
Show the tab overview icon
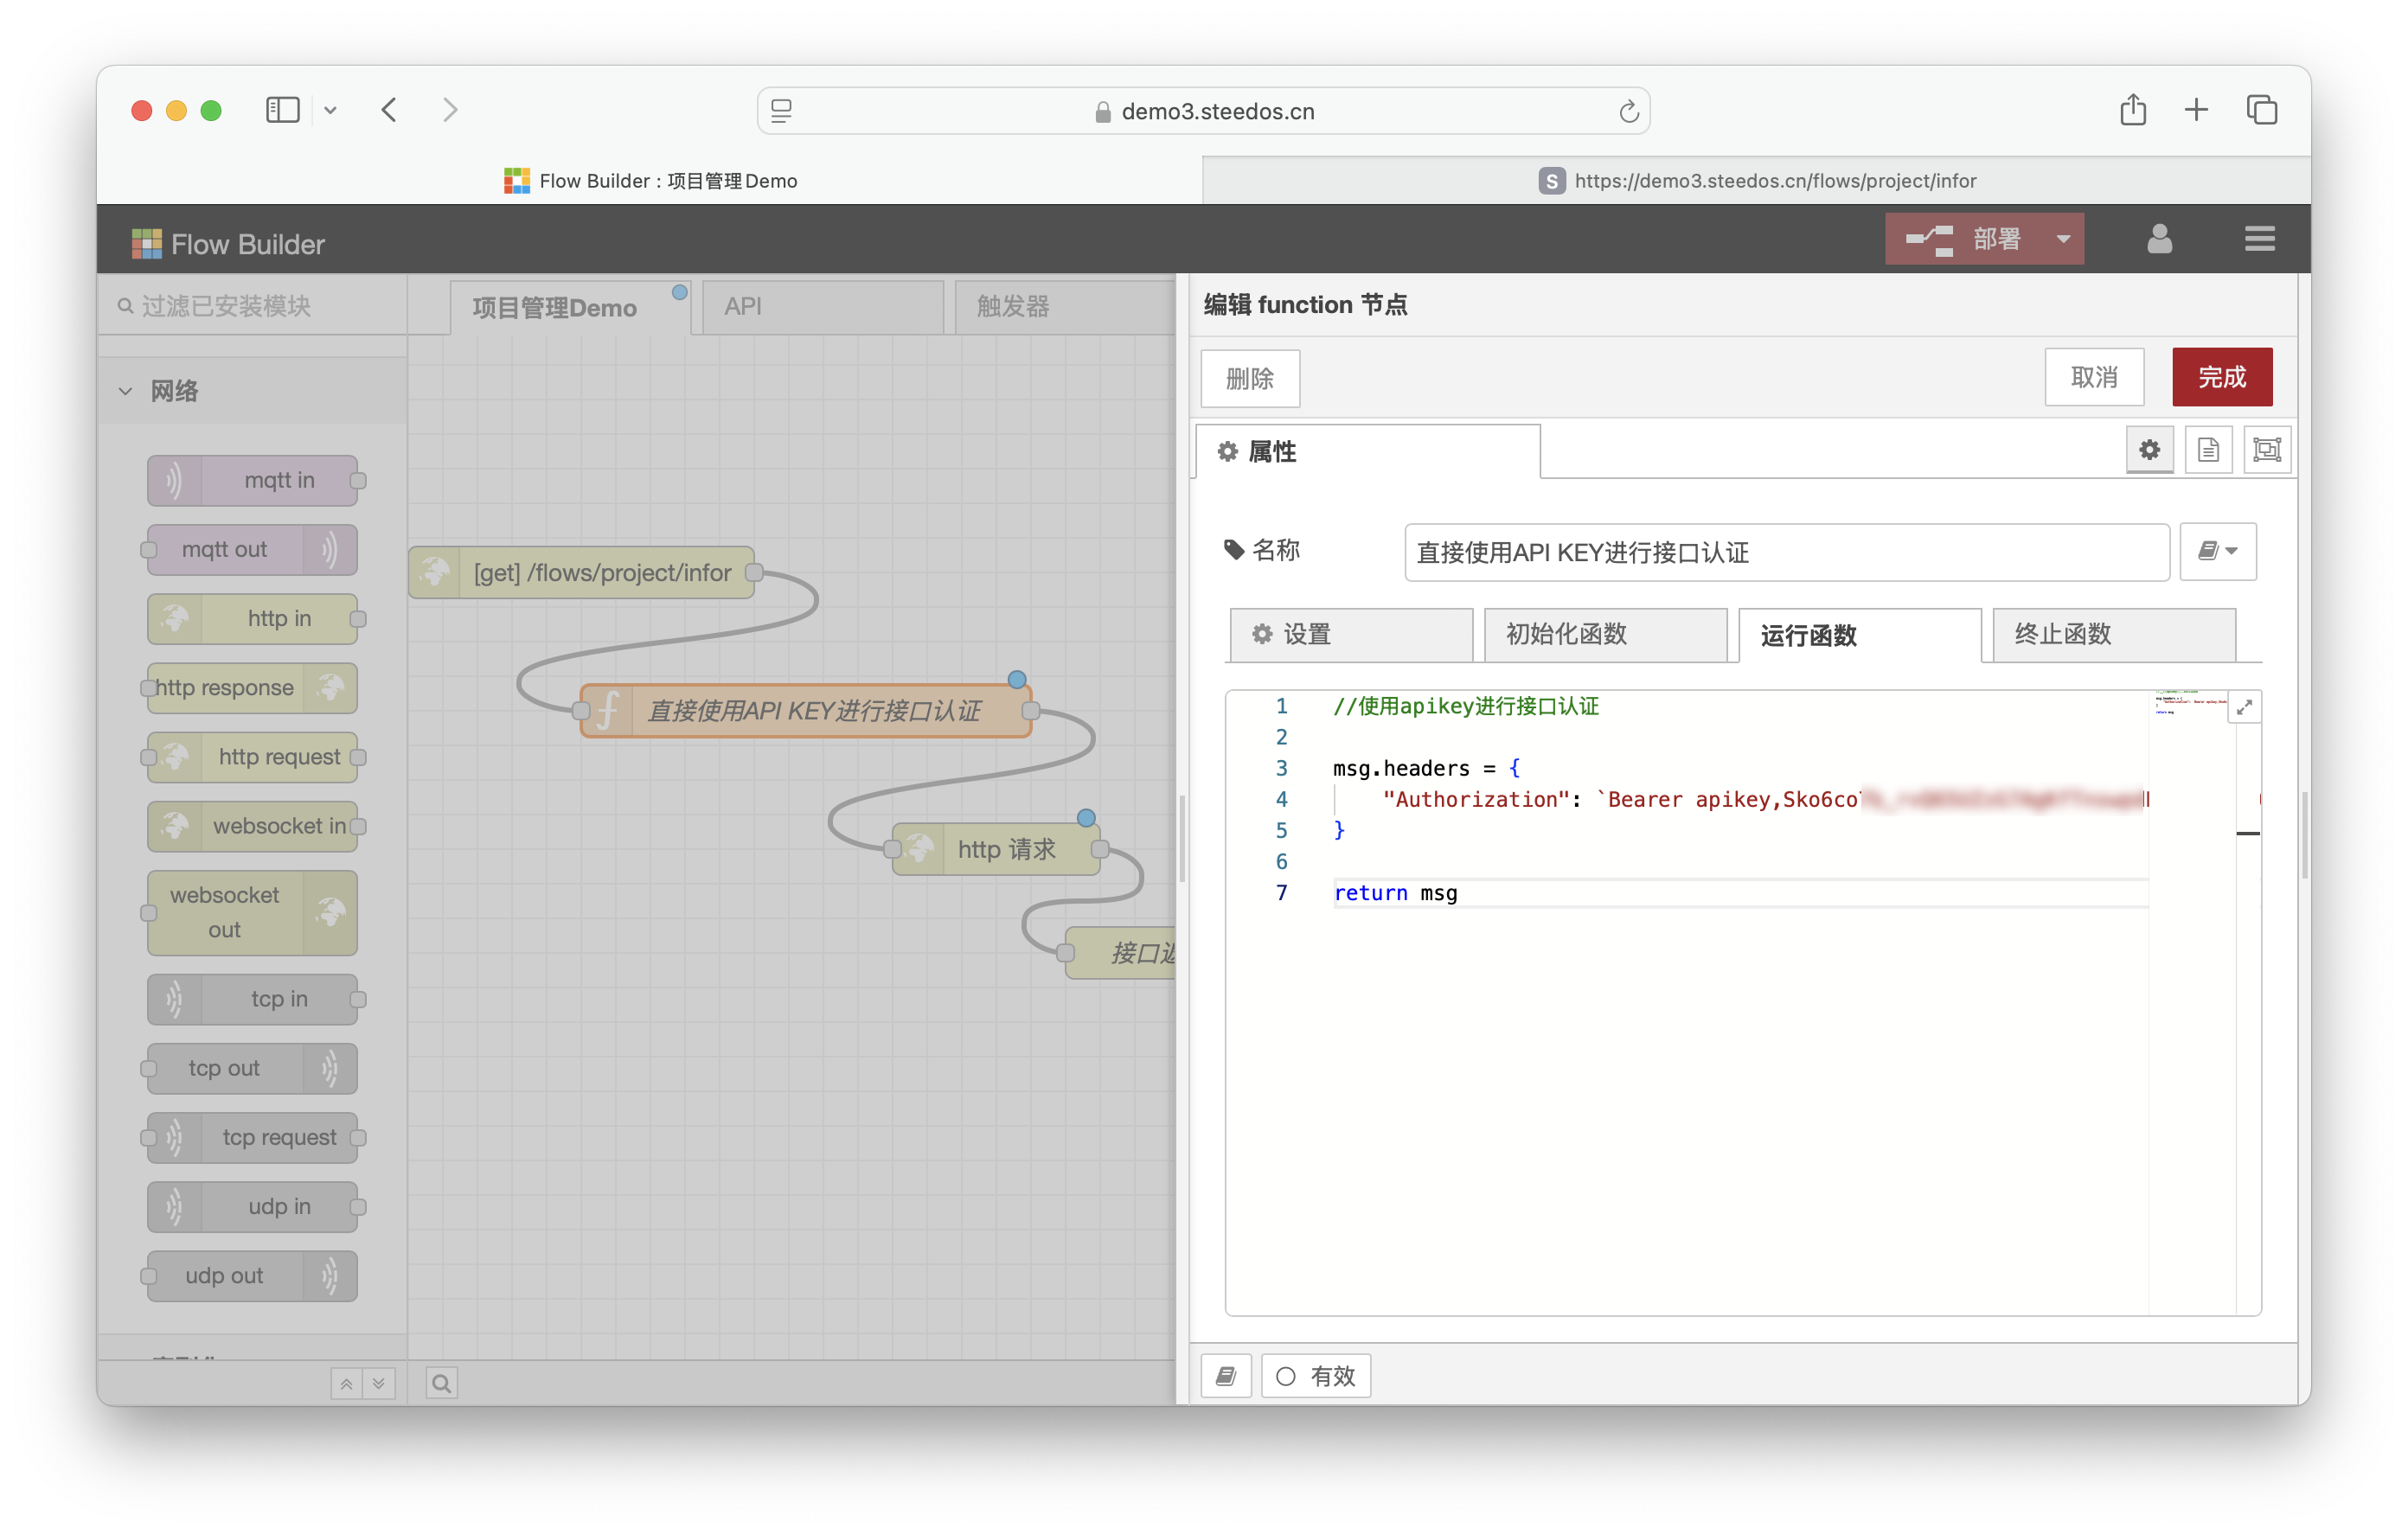tap(2261, 110)
